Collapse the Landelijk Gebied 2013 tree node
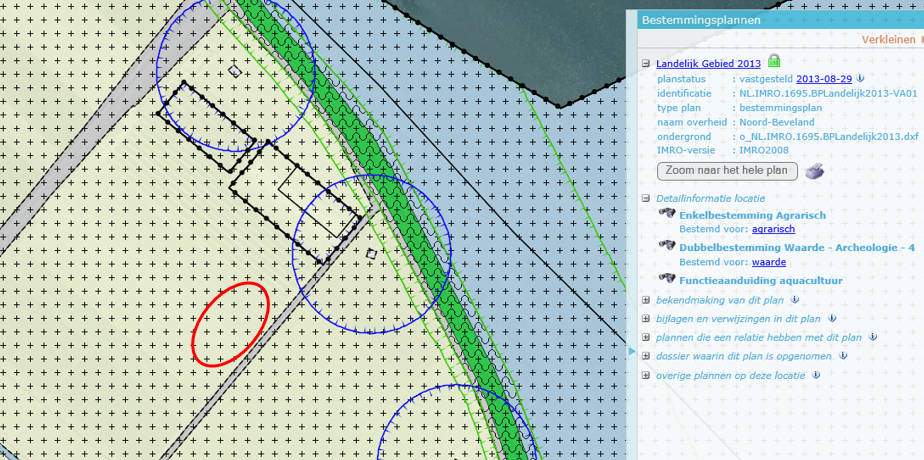This screenshot has height=460, width=924. 646,64
